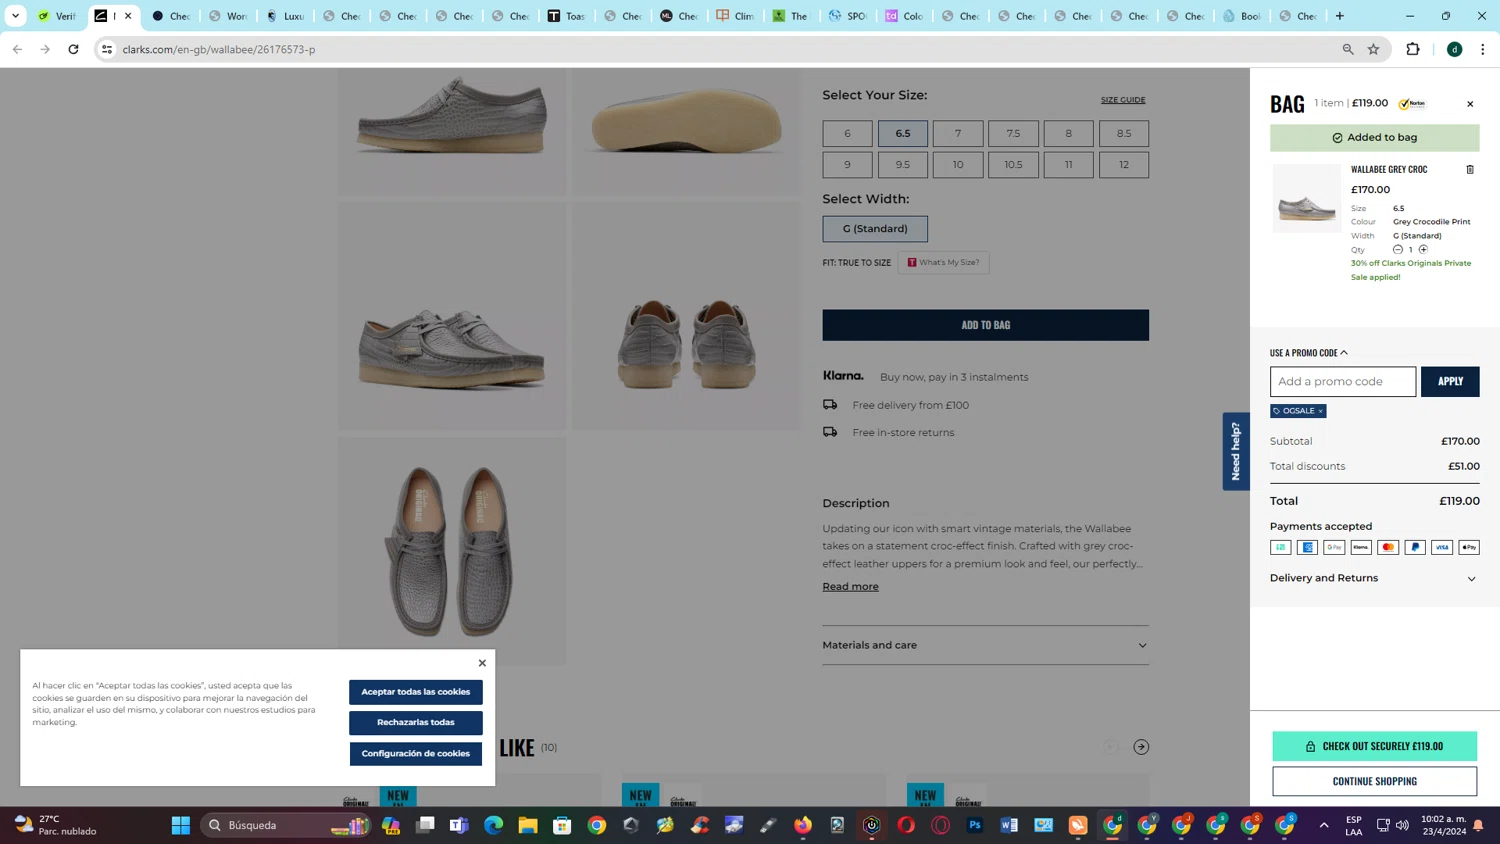
Task: Open browser zoom magnifier icon
Action: point(1348,49)
